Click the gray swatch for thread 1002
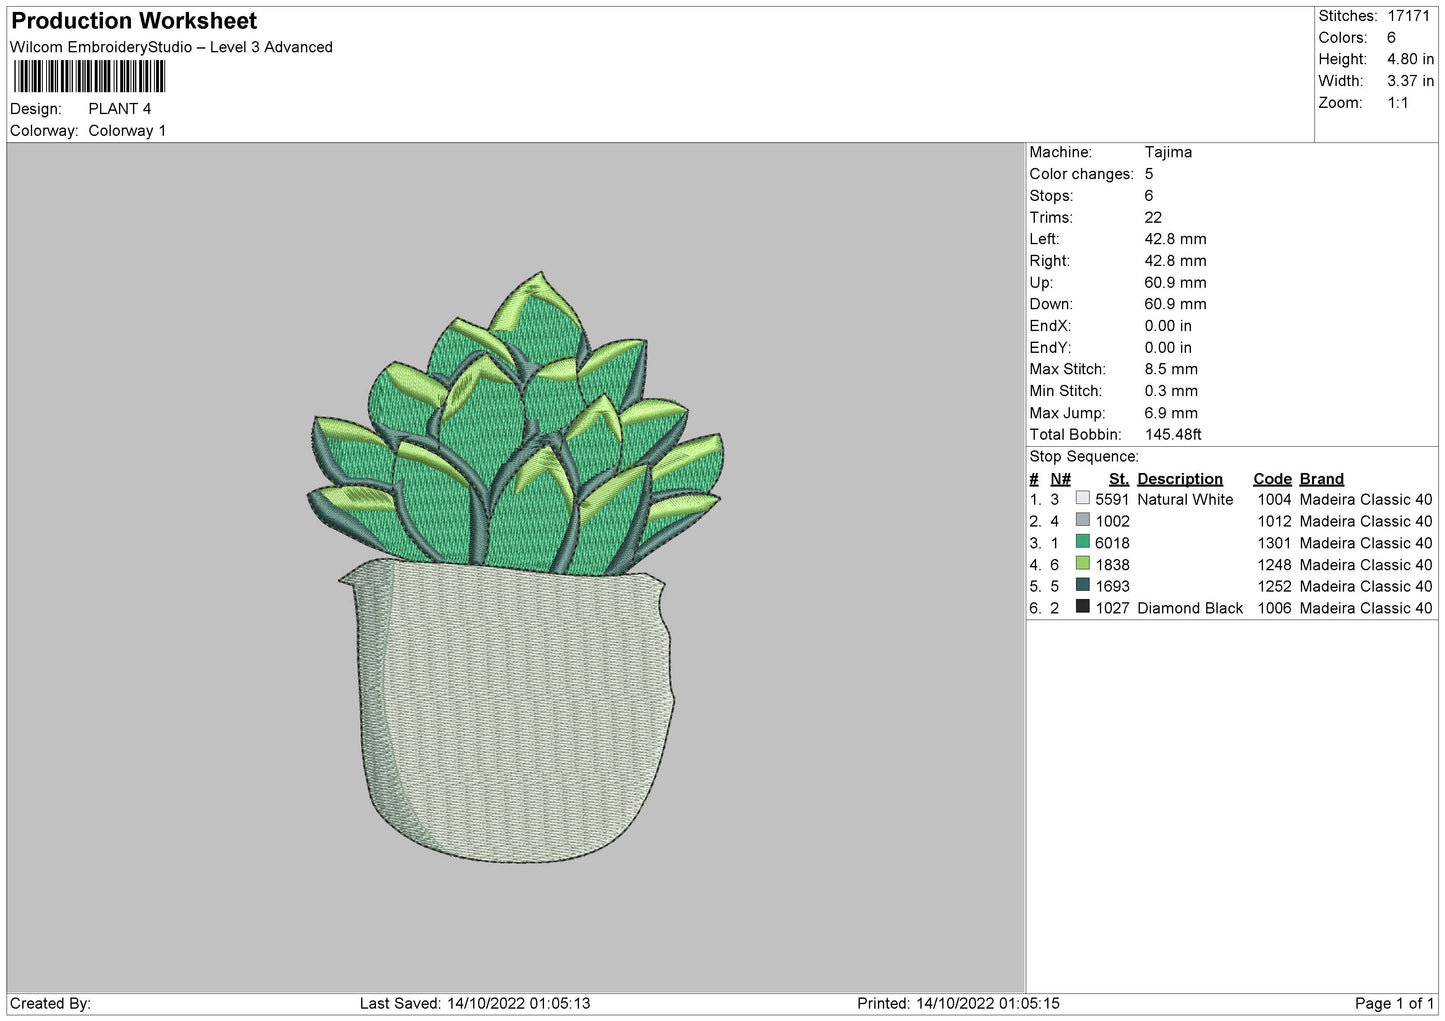 [1082, 520]
